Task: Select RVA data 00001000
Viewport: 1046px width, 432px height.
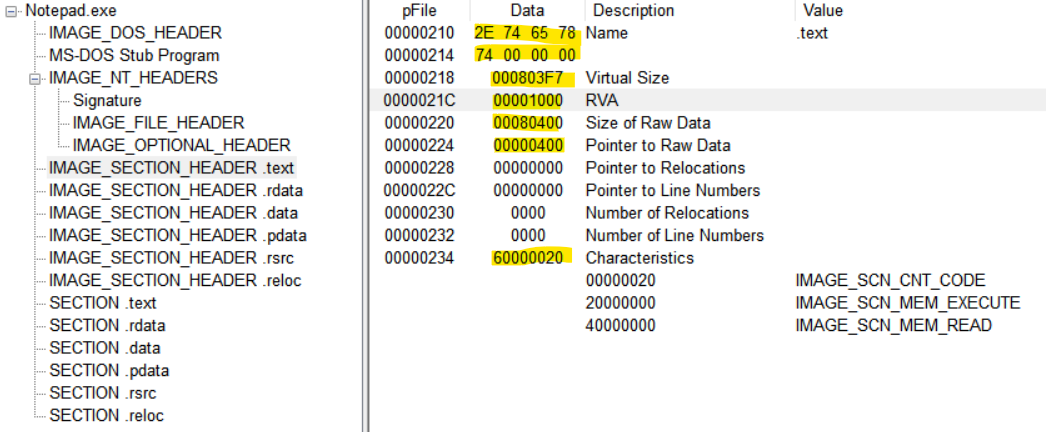Action: tap(528, 101)
